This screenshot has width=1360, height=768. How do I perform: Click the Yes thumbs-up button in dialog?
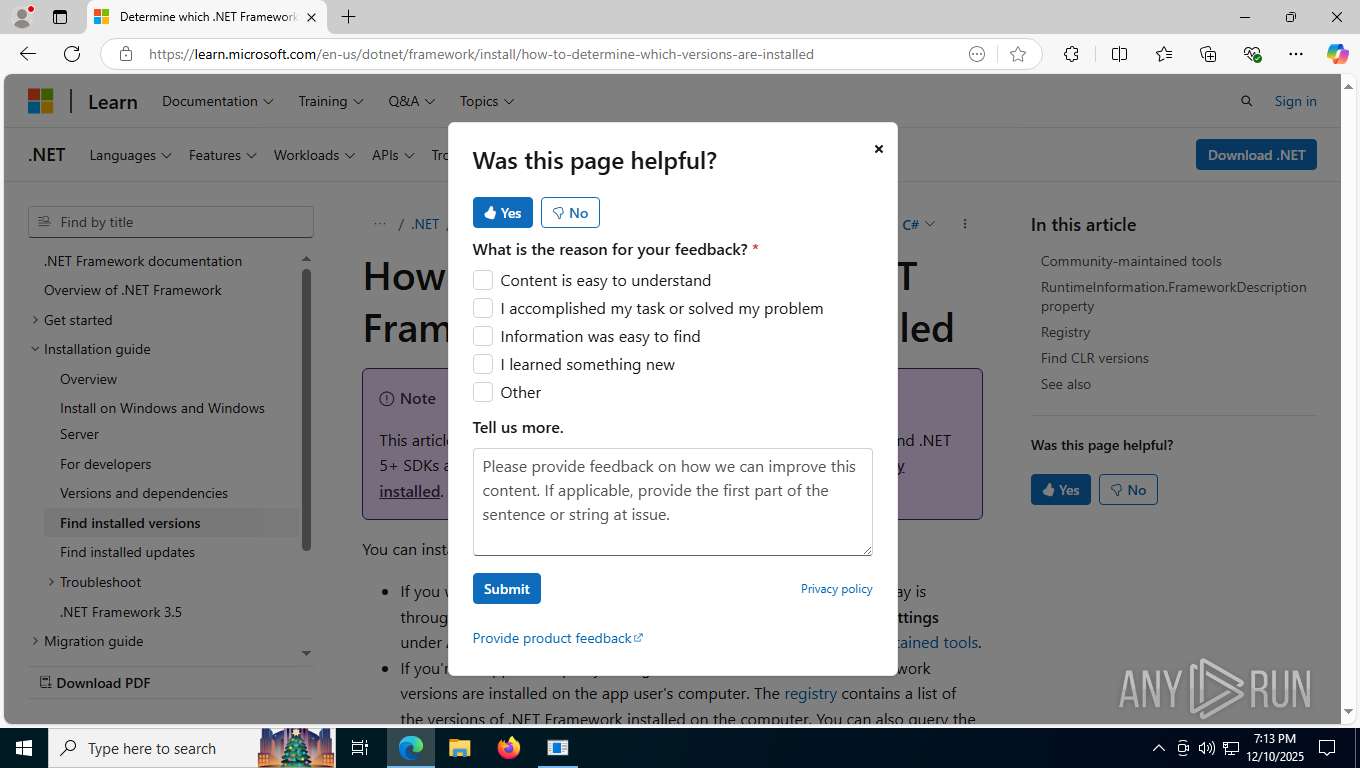coord(503,213)
